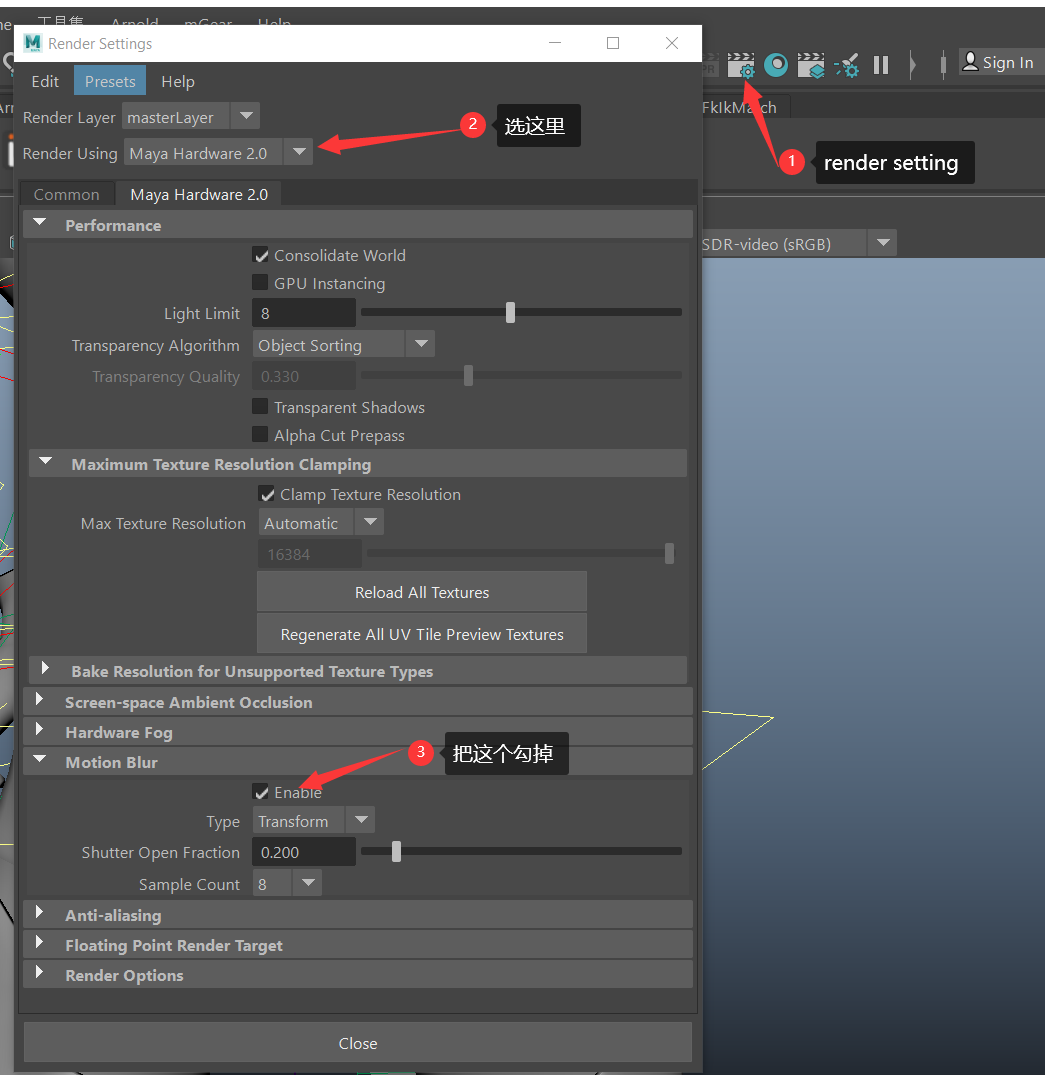Click the Sign In button

click(998, 62)
